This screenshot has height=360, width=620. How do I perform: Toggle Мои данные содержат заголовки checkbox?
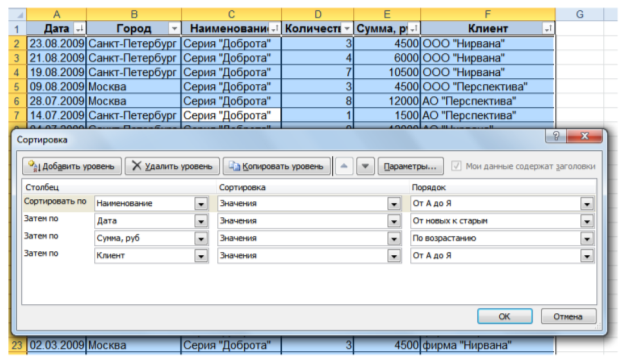coord(456,166)
